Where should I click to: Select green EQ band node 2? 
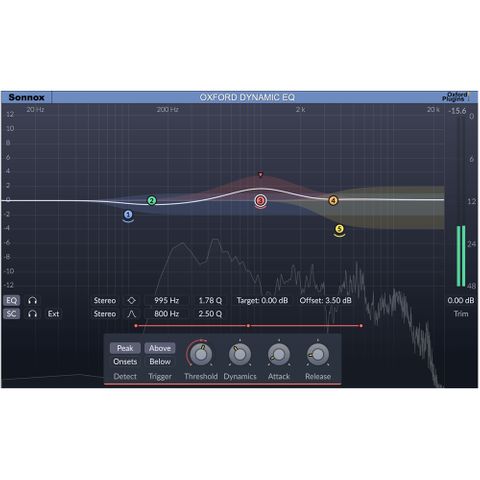pyautogui.click(x=152, y=201)
